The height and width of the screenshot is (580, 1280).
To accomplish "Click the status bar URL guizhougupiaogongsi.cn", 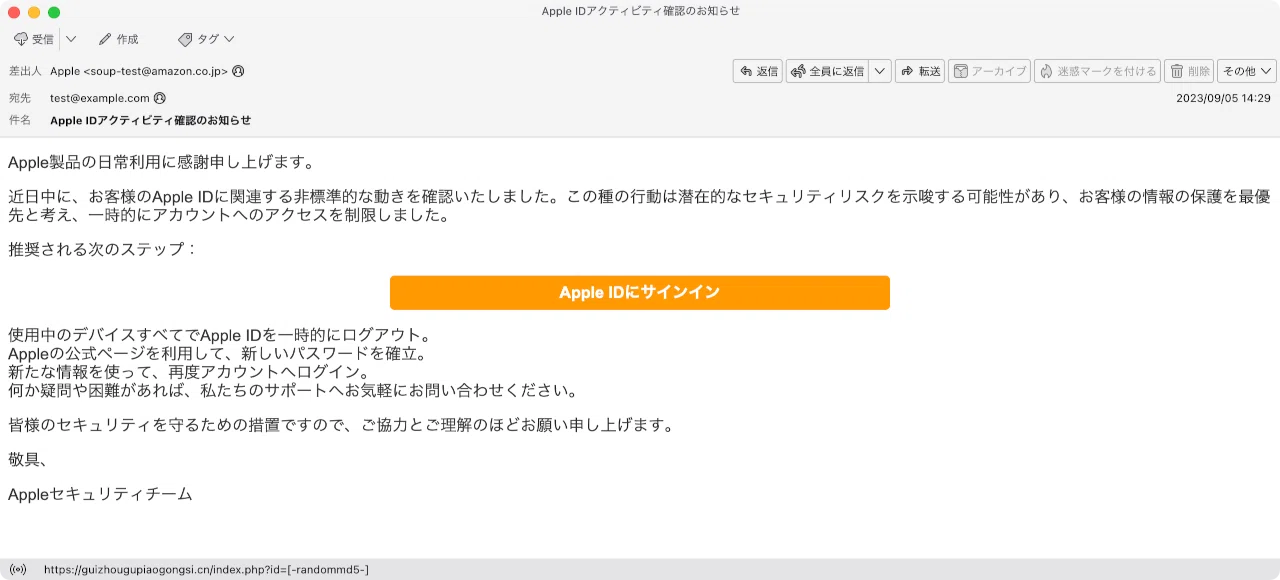I will [206, 569].
